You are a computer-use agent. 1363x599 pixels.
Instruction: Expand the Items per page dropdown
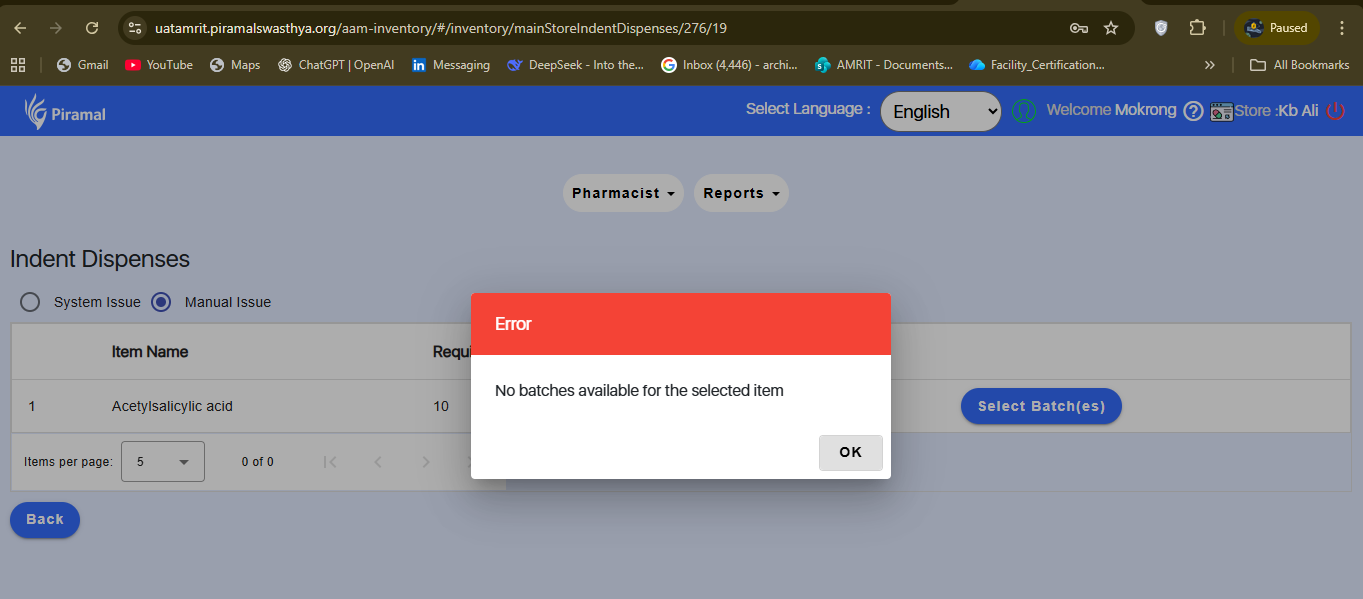[163, 462]
